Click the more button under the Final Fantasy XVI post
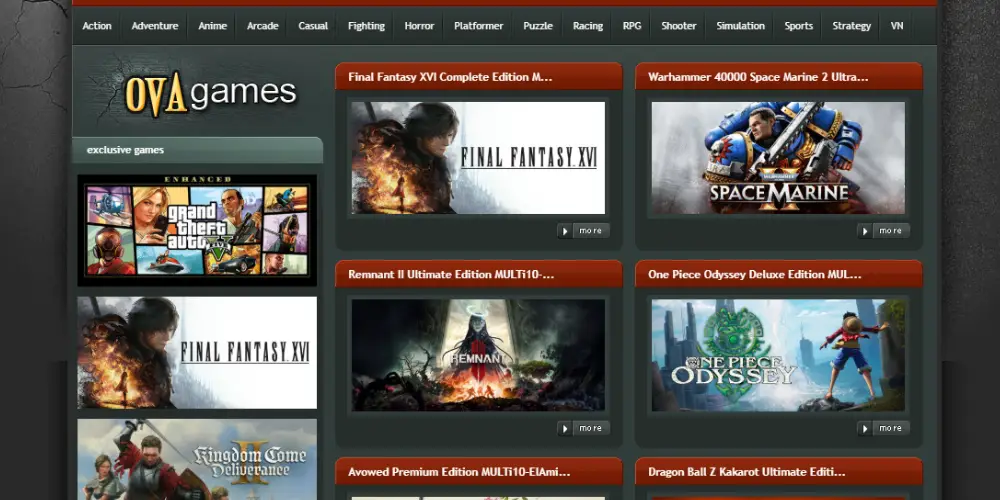 click(x=584, y=231)
